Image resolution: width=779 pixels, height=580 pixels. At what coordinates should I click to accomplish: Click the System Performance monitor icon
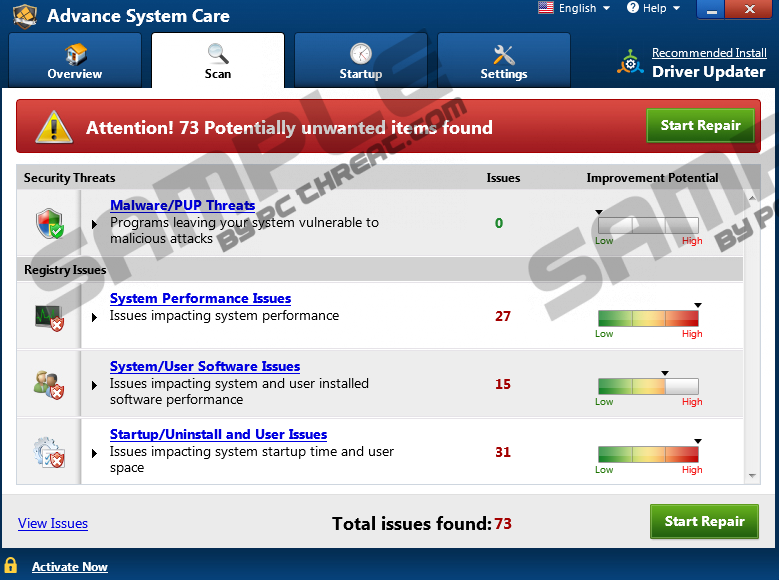[x=49, y=318]
